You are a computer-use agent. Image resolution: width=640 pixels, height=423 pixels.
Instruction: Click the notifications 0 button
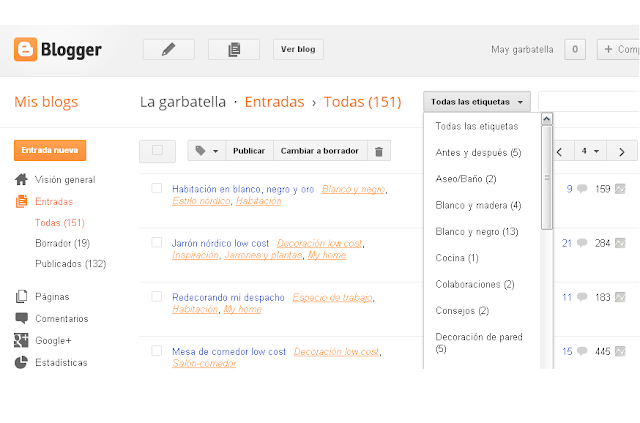pos(575,49)
